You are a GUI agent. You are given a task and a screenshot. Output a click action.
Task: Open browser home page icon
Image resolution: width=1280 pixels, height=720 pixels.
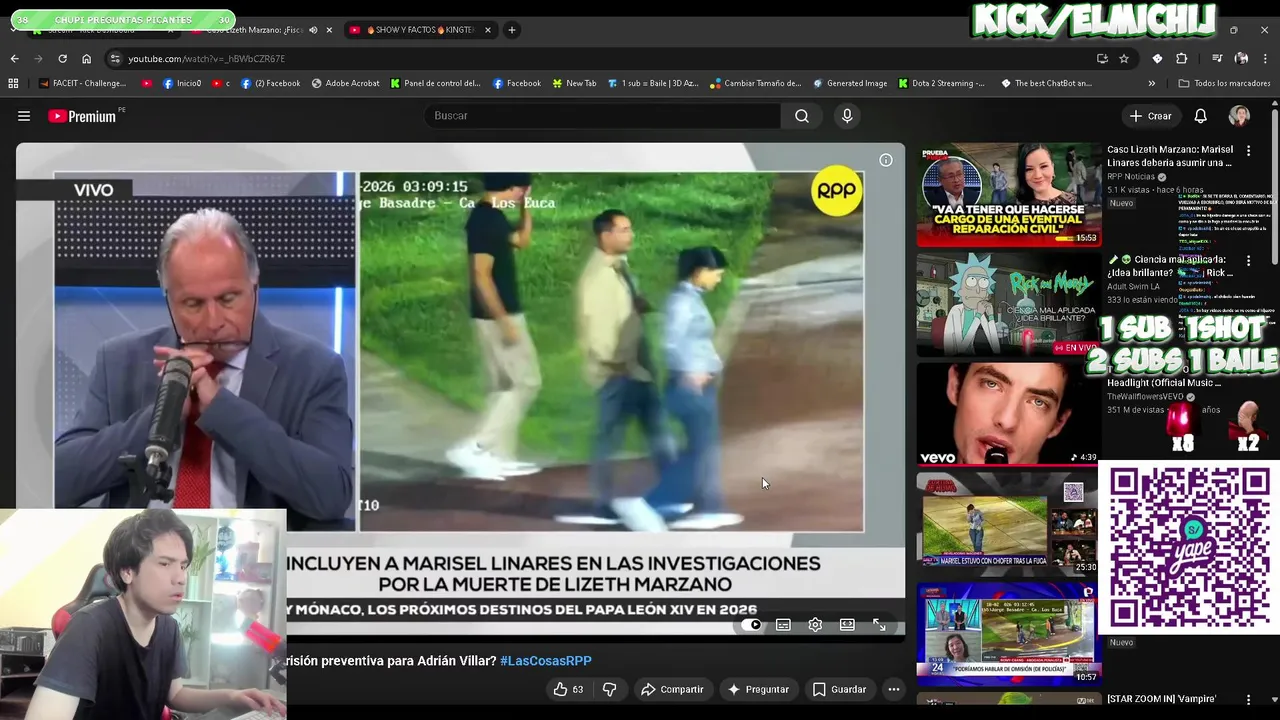tap(86, 59)
